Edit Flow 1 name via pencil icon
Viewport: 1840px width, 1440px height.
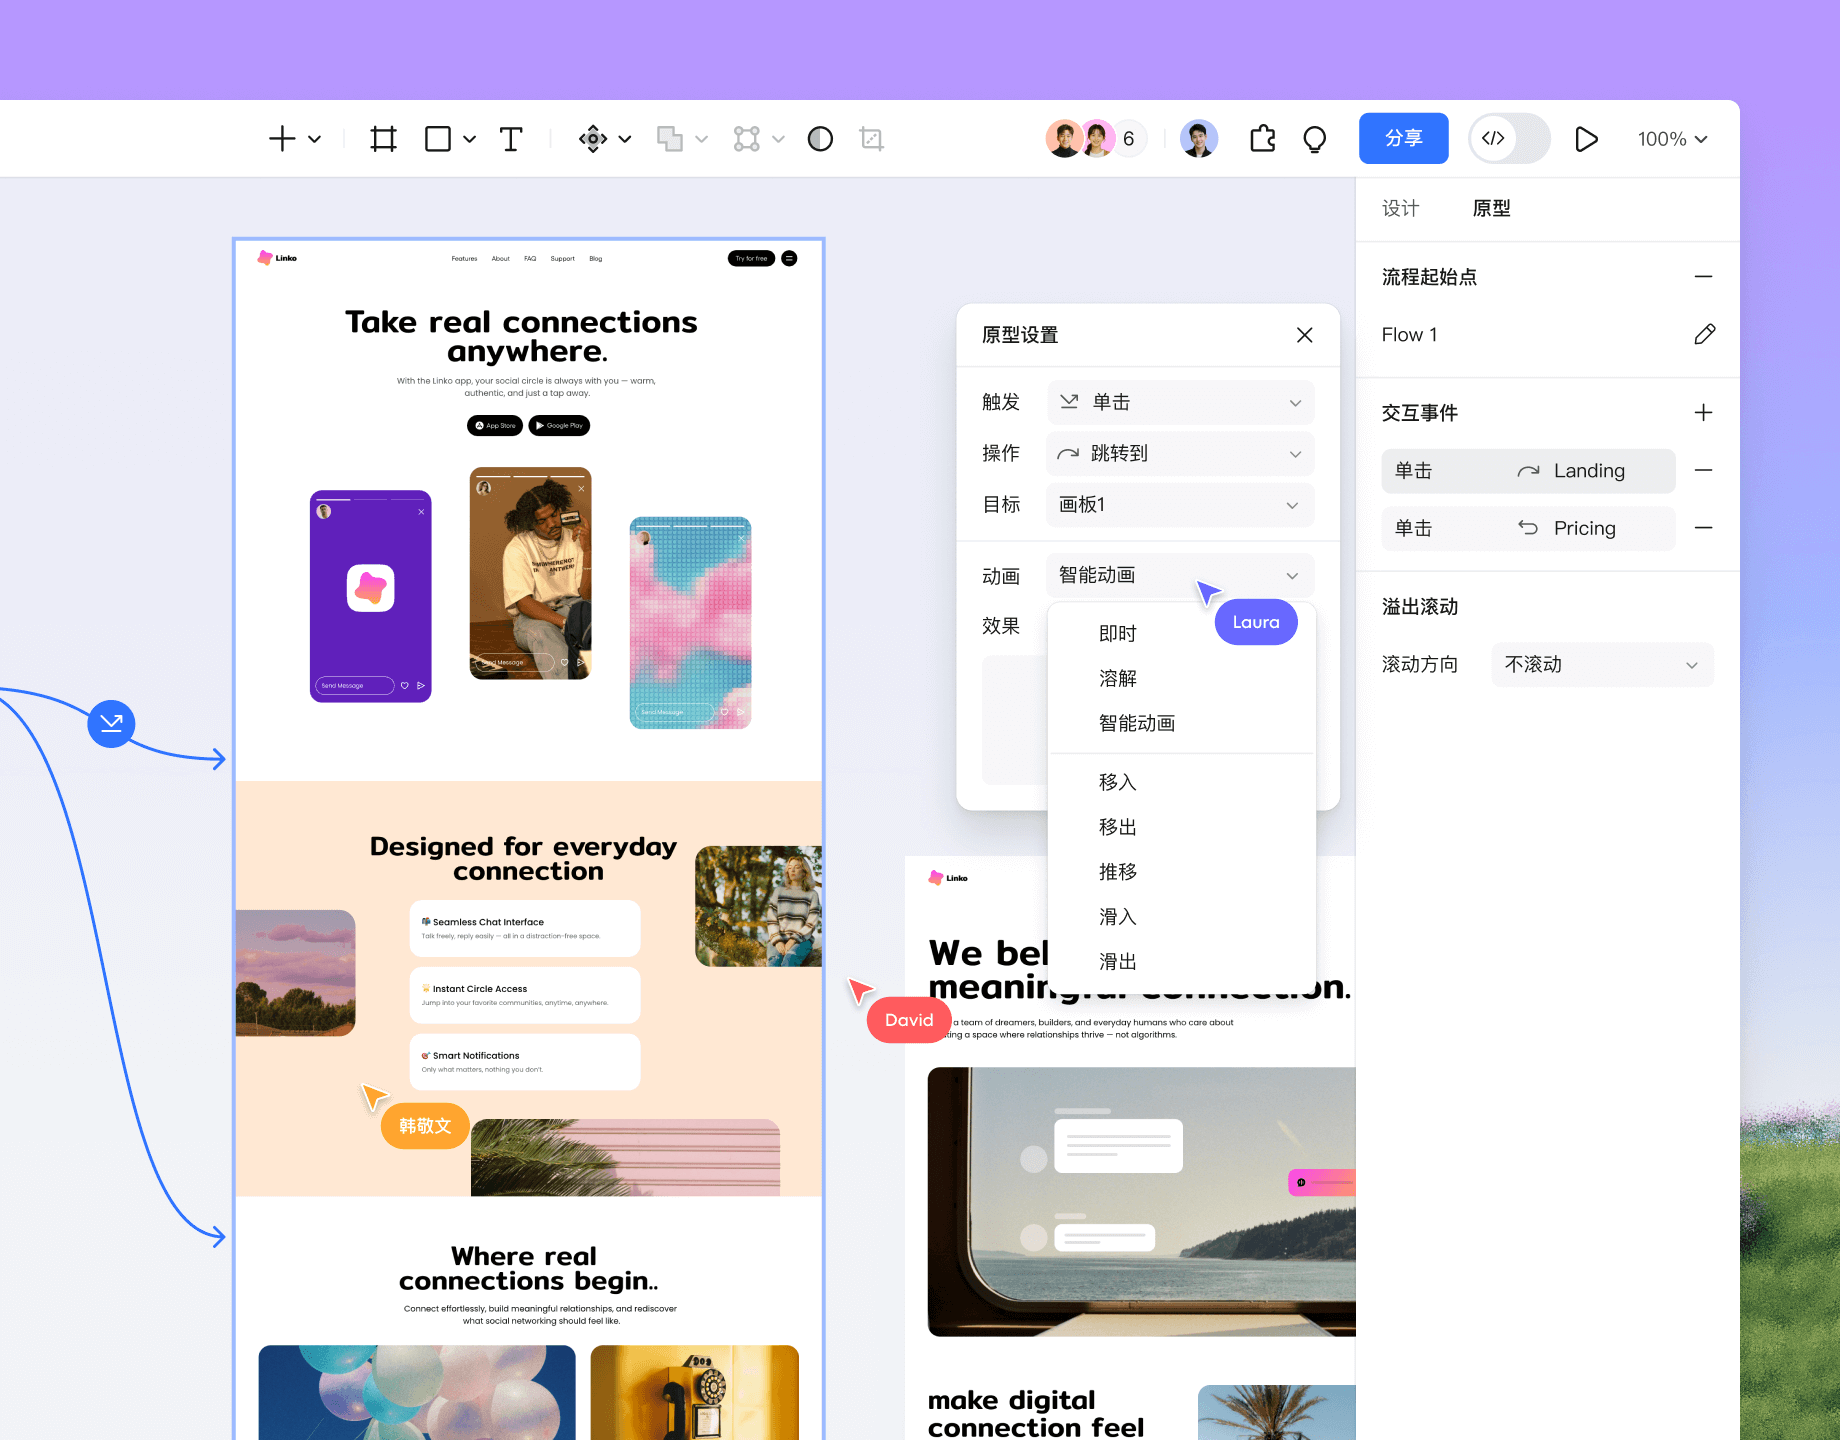[x=1705, y=334]
